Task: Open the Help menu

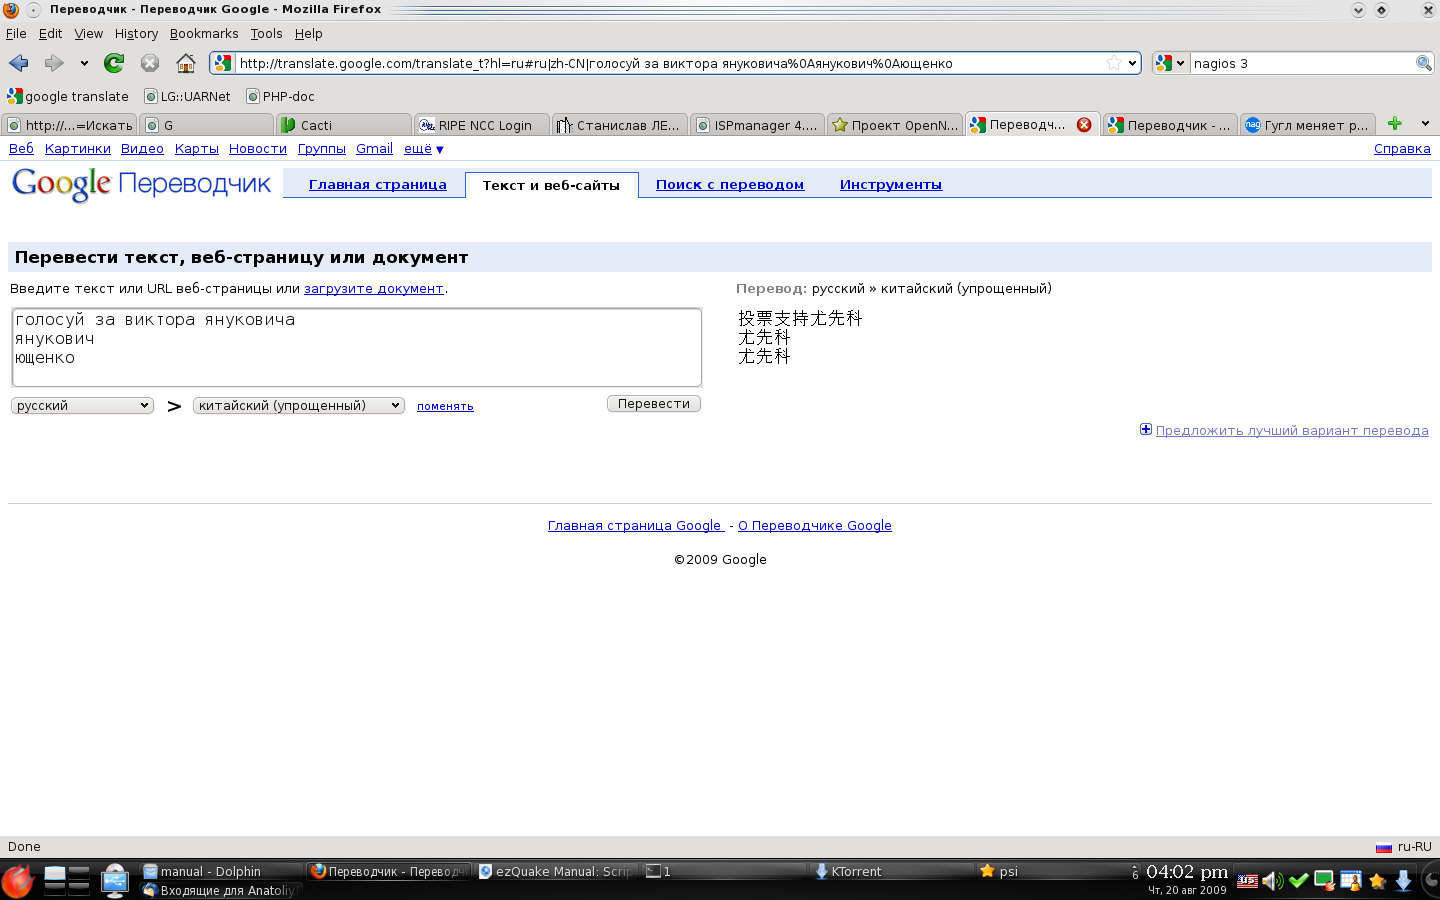Action: click(308, 33)
